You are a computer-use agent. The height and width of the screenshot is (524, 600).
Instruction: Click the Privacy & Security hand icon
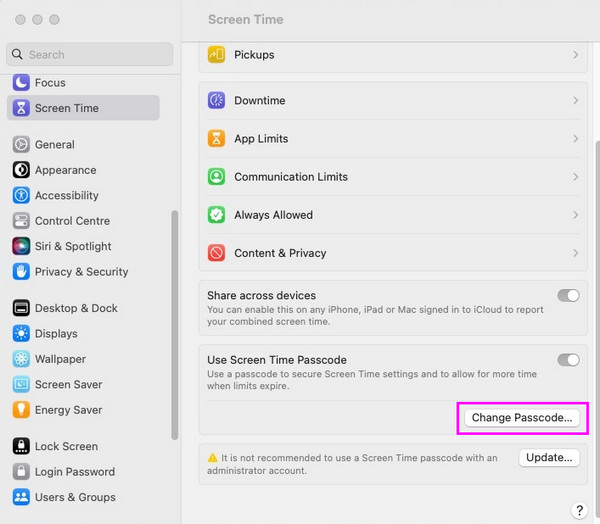(21, 272)
